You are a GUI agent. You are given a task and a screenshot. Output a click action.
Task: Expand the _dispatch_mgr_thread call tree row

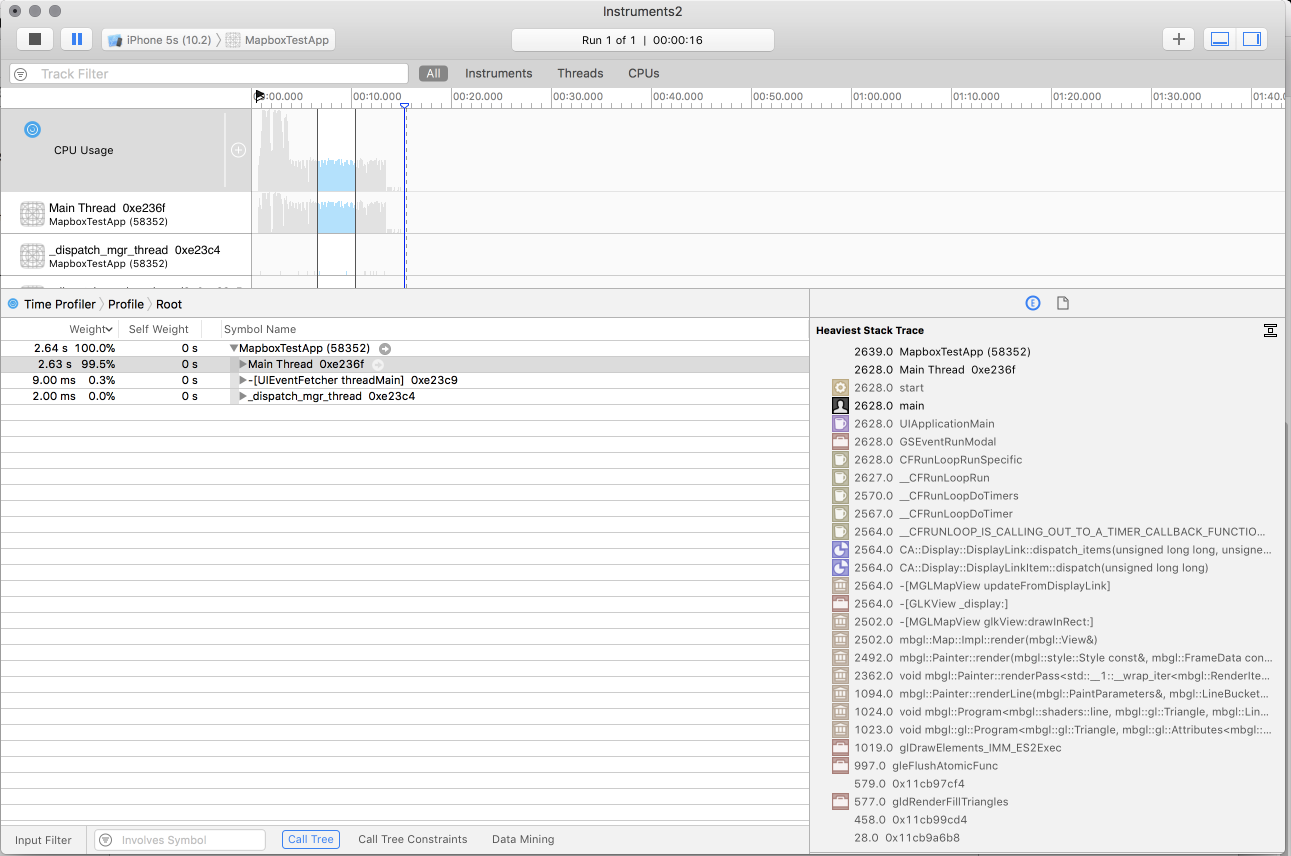(x=241, y=396)
